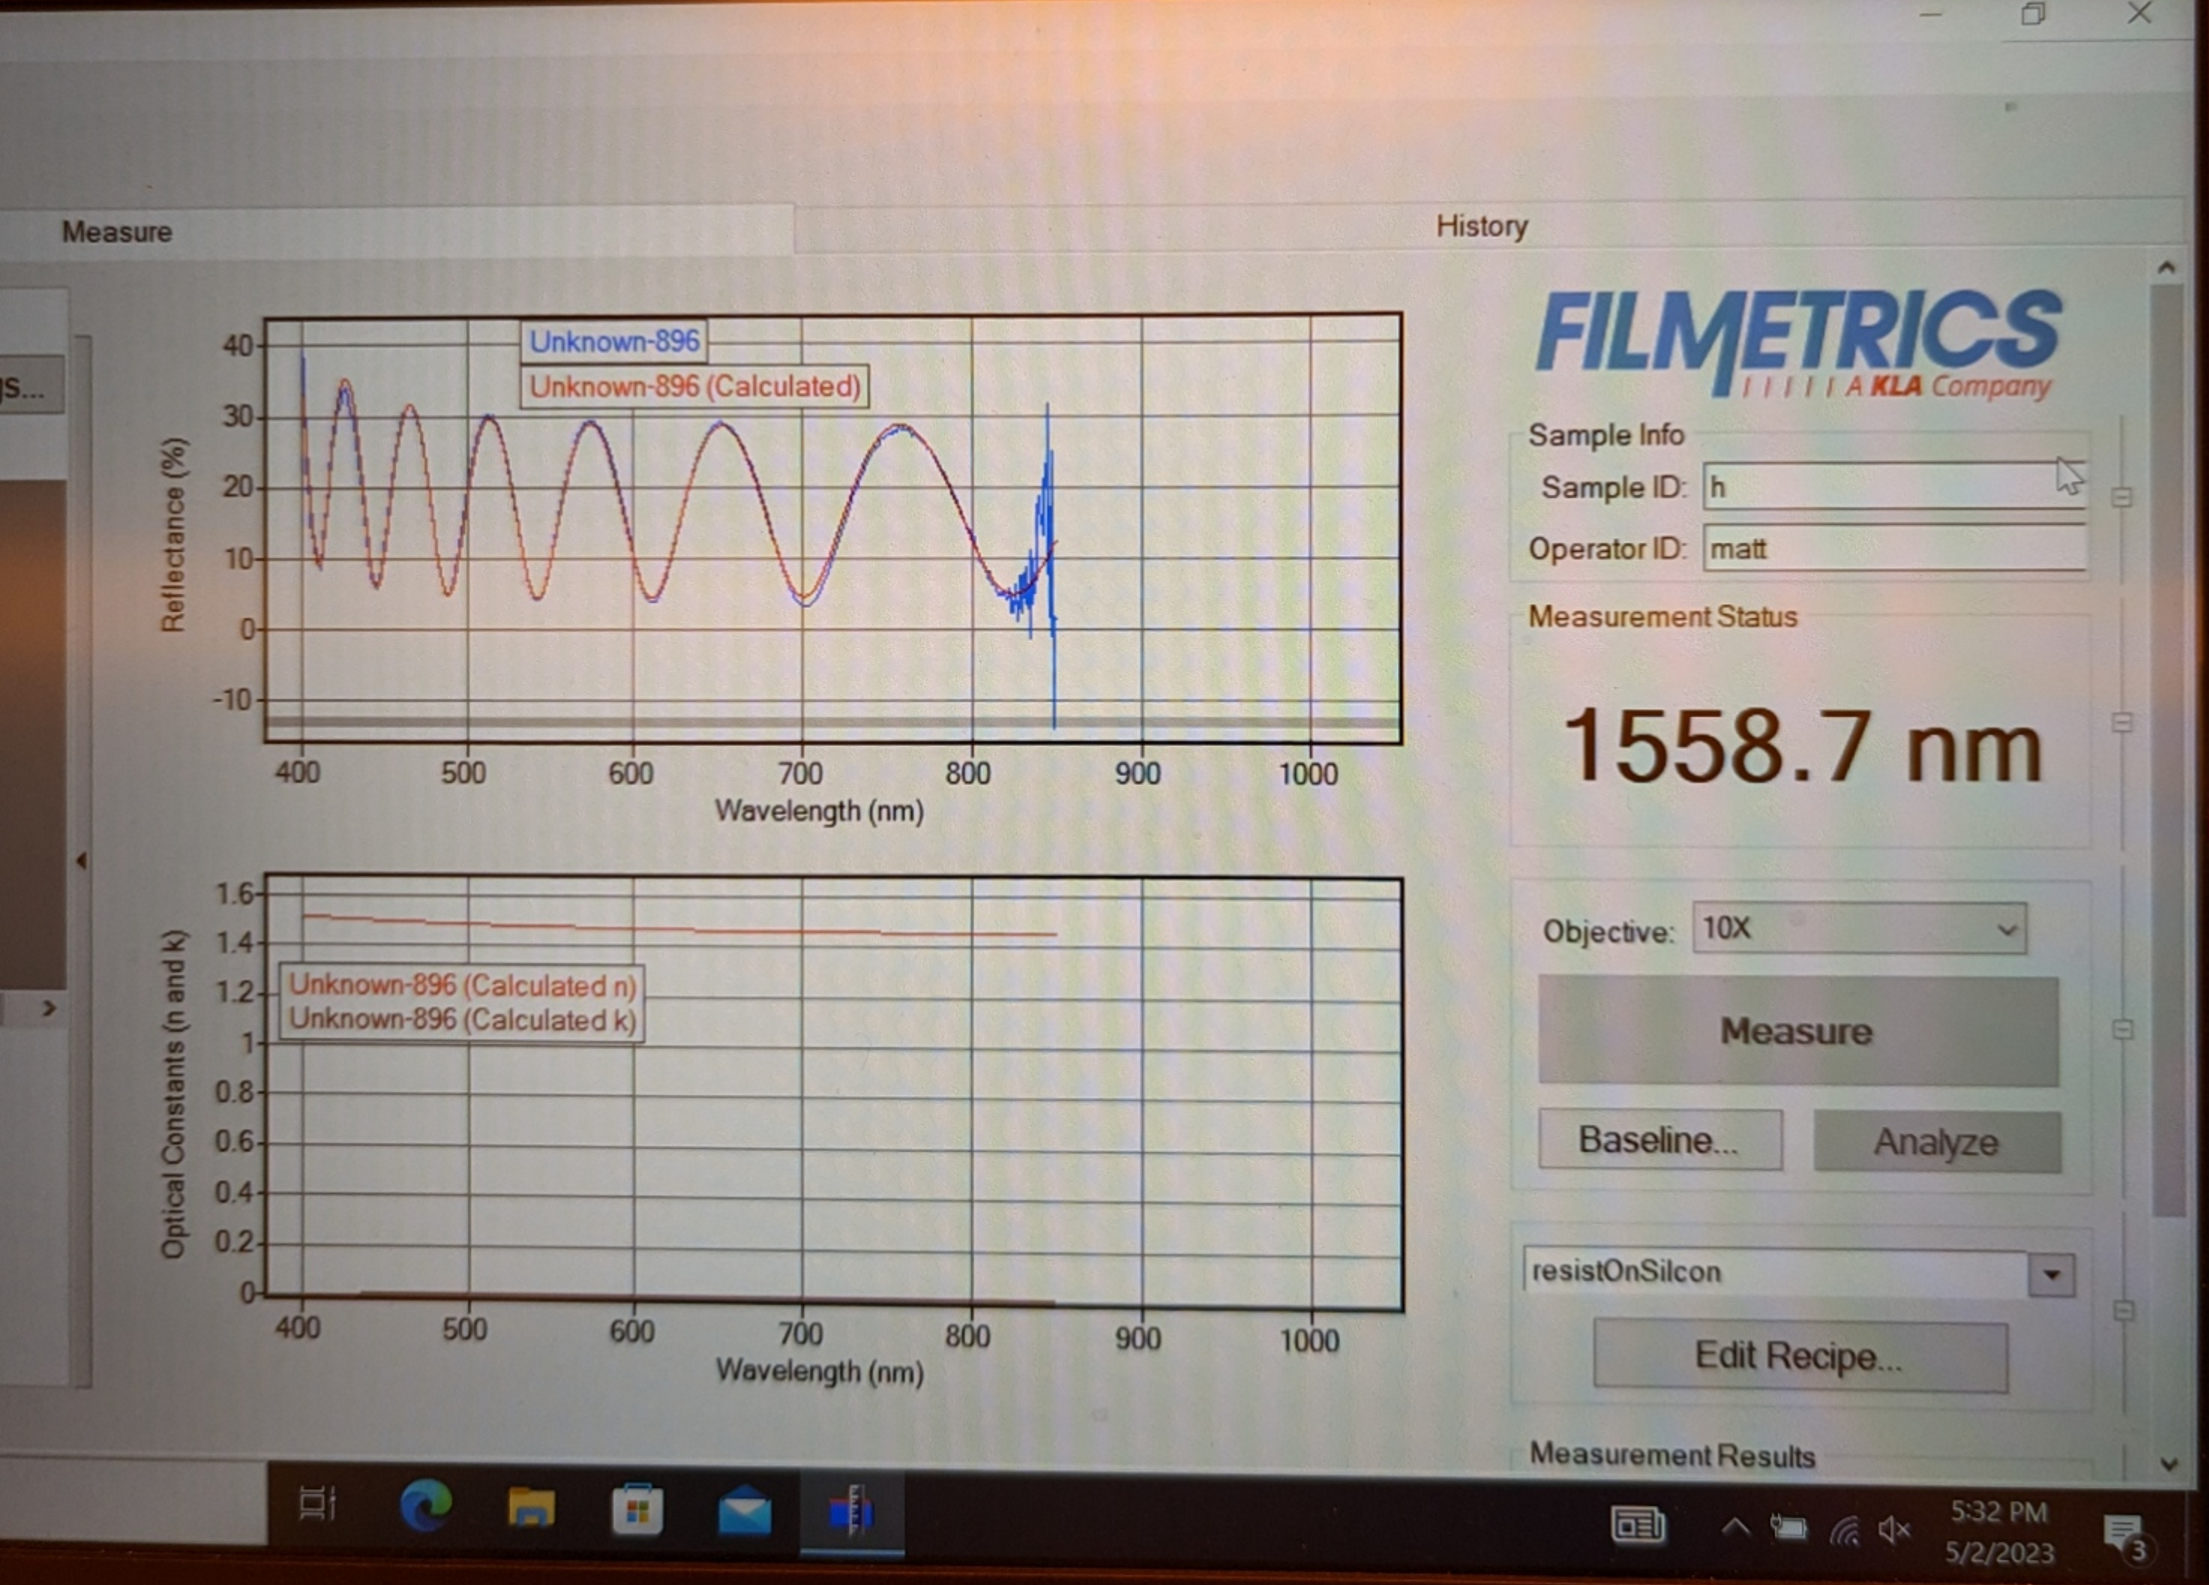This screenshot has height=1585, width=2209.
Task: Open Mail app from taskbar
Action: (745, 1510)
